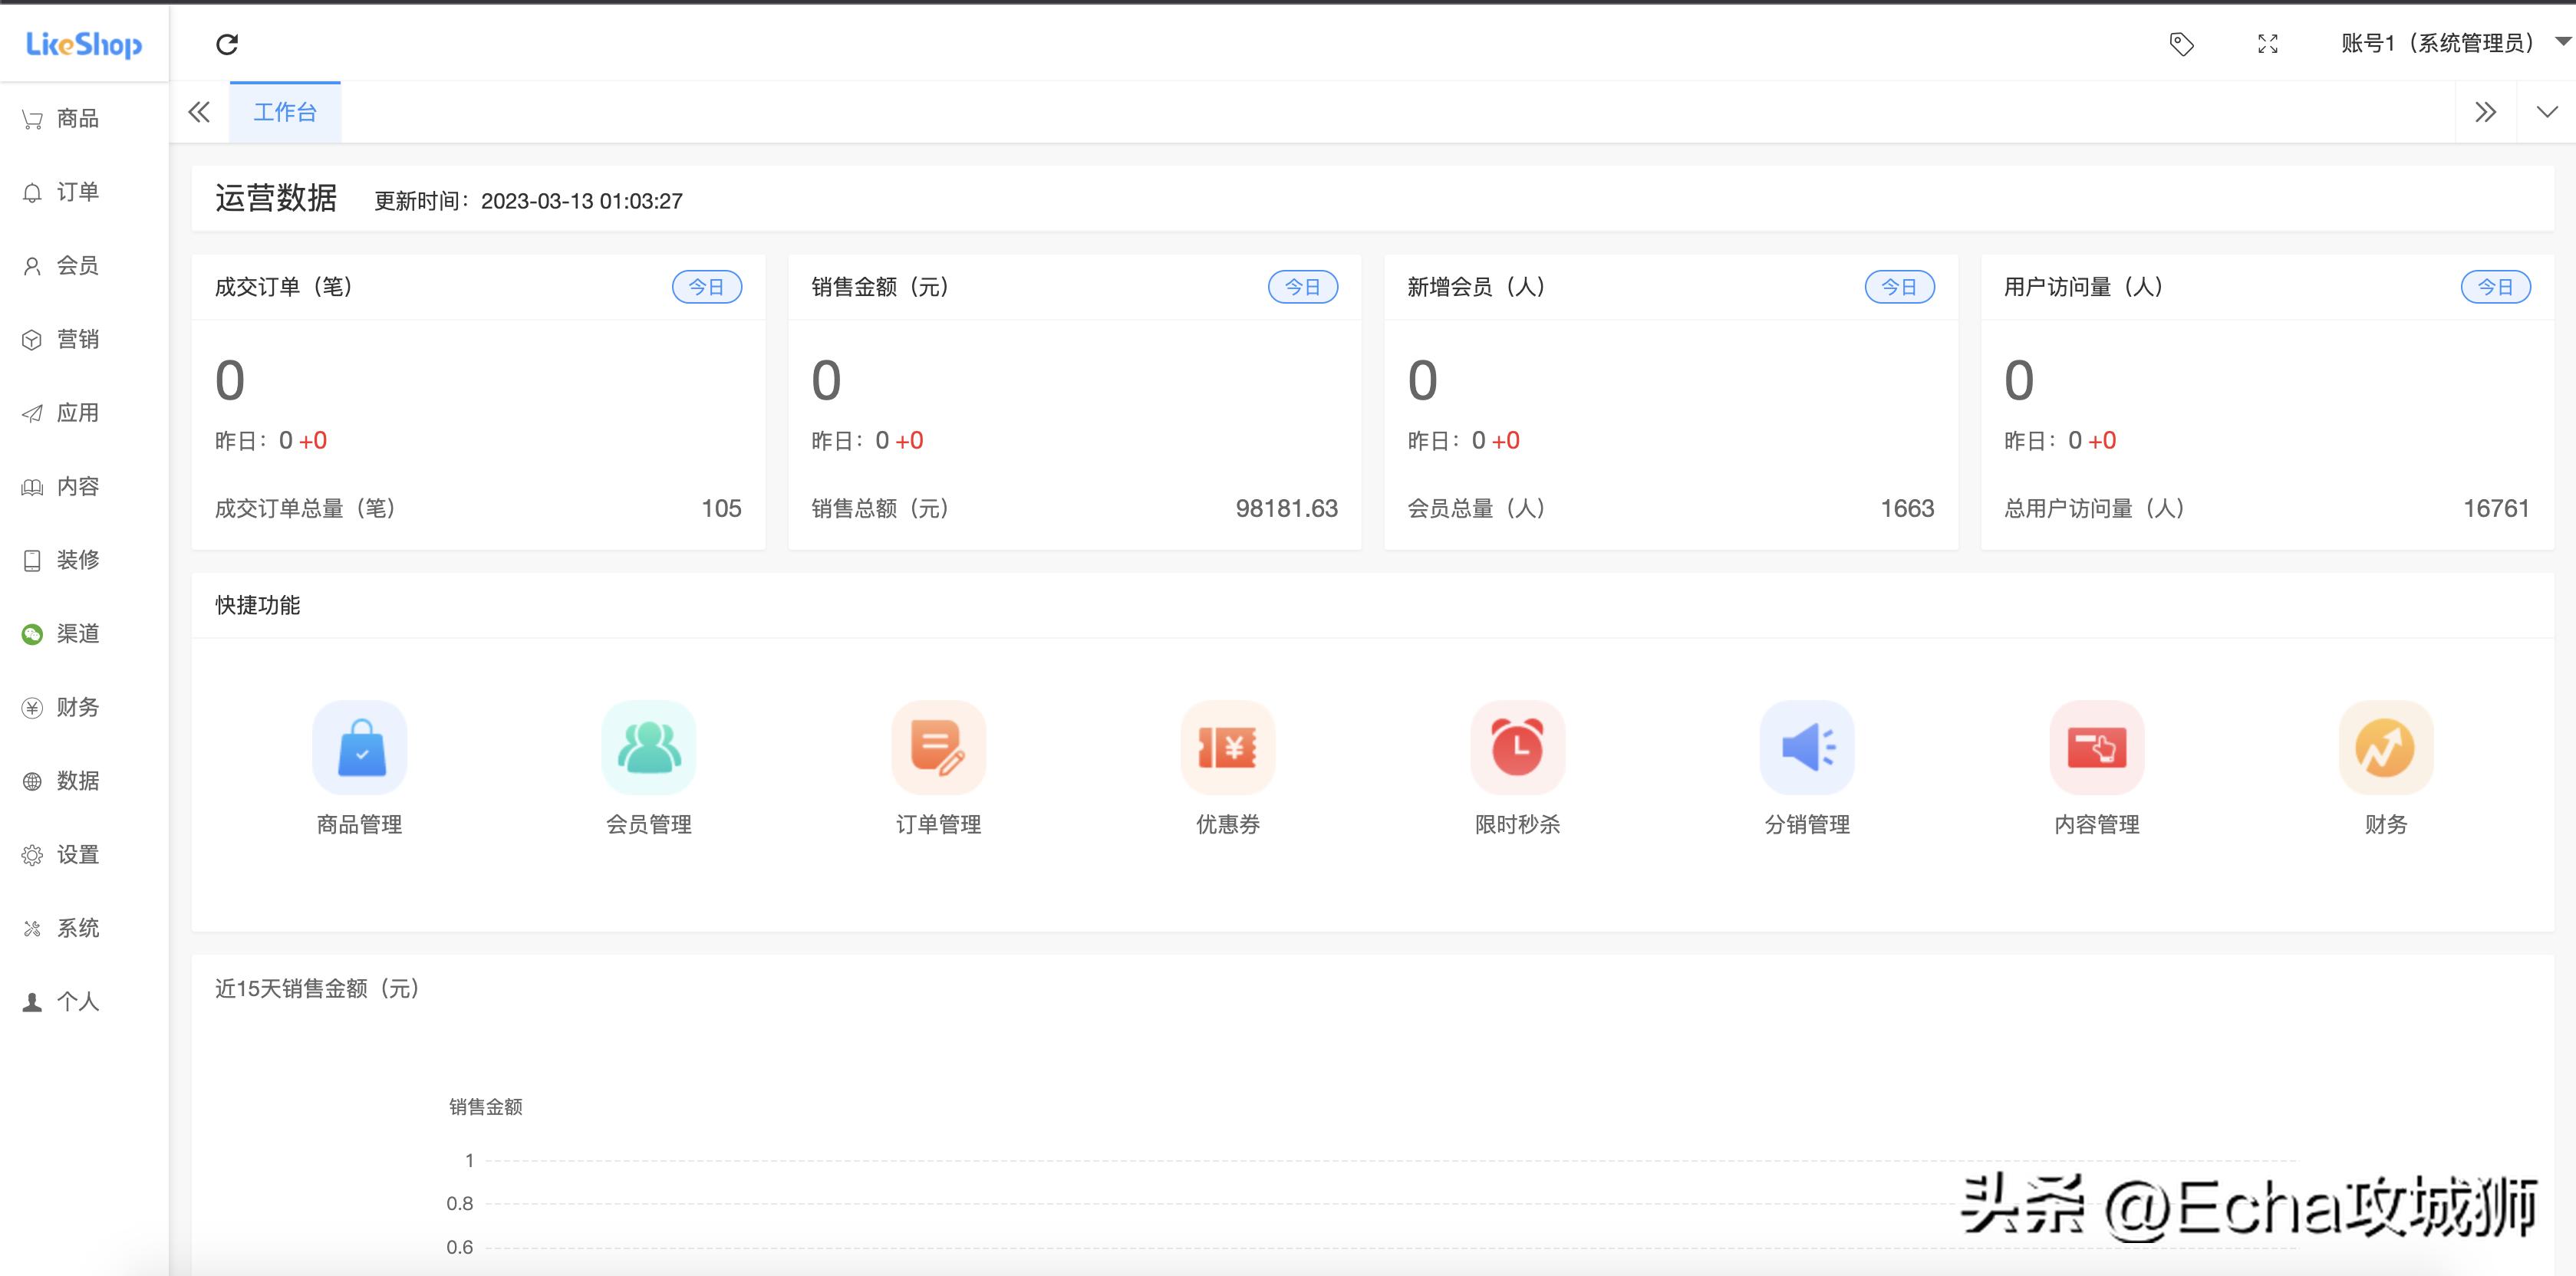
Task: Toggle the 销售金额 chart legend
Action: (487, 1107)
